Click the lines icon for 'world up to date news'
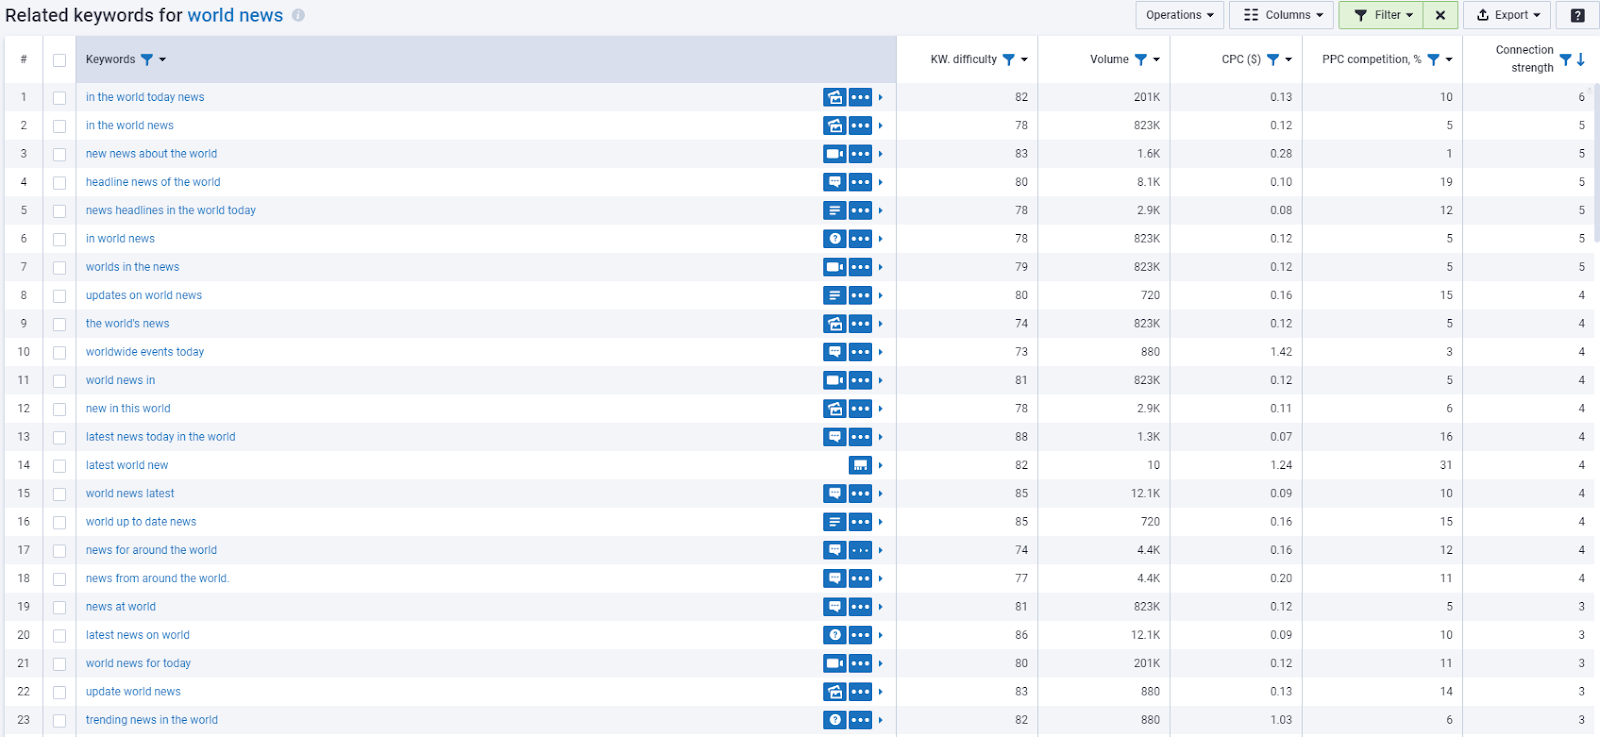 (835, 522)
